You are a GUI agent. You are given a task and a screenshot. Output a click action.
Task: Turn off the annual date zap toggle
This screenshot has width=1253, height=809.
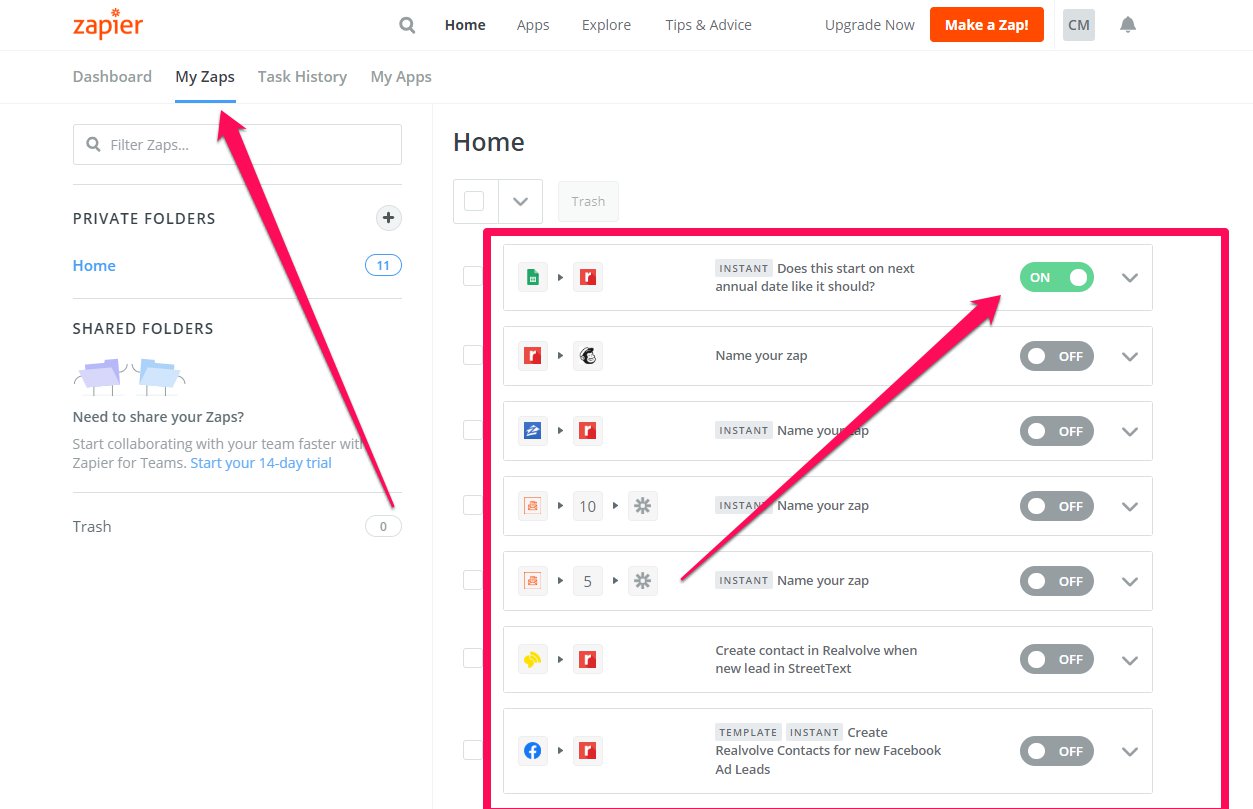[1057, 277]
